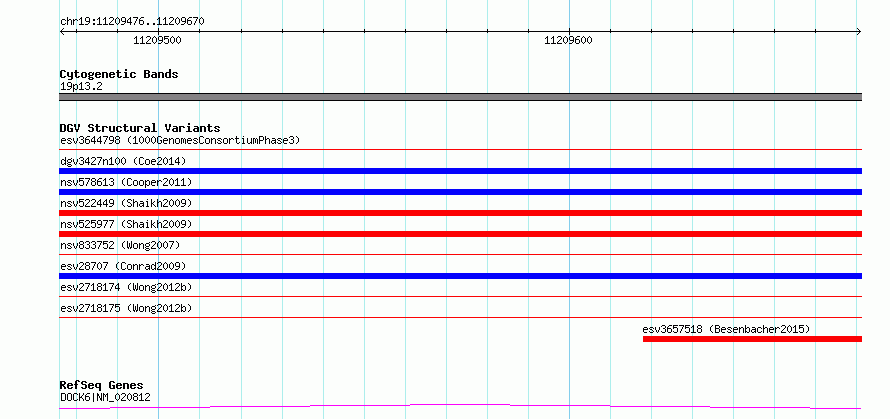Image resolution: width=890 pixels, height=419 pixels.
Task: Click the 19p13.2 band label
Action: pyautogui.click(x=81, y=87)
